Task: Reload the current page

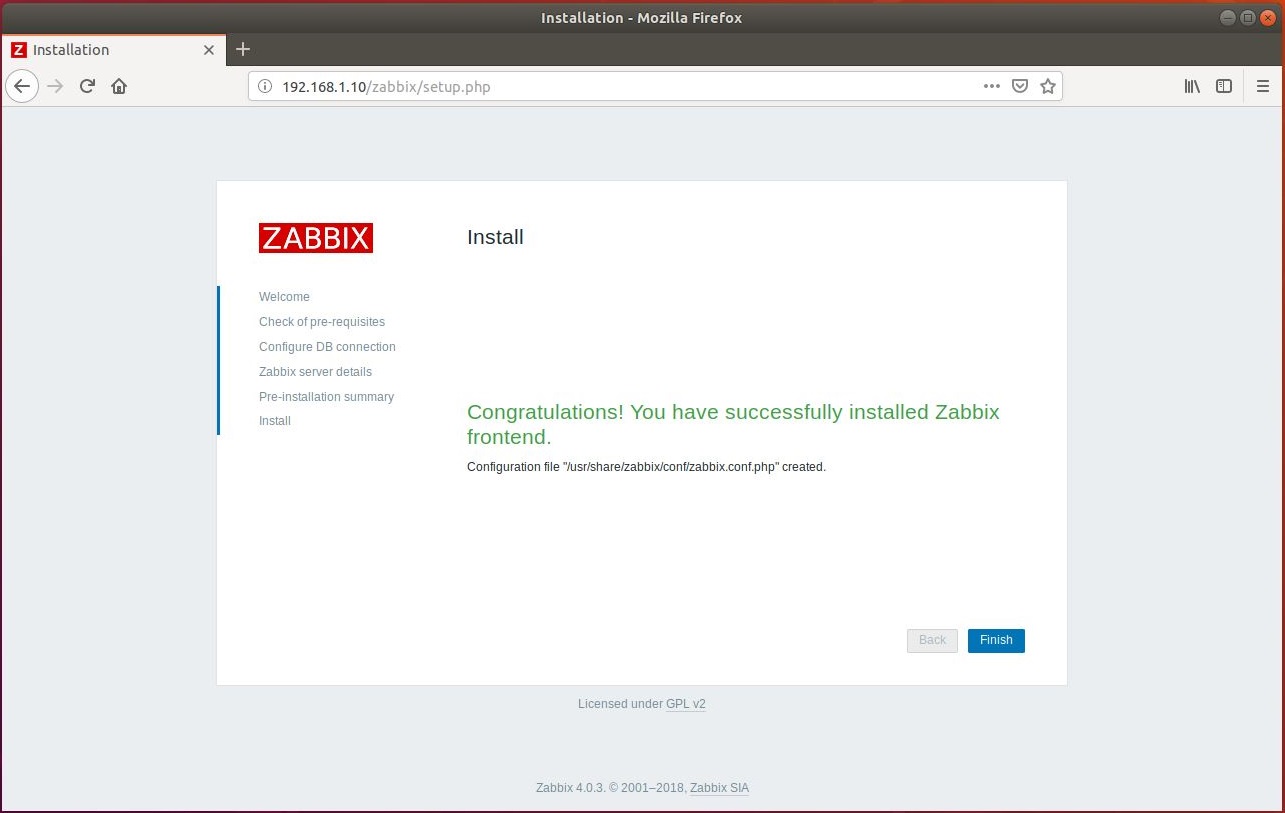Action: tap(87, 86)
